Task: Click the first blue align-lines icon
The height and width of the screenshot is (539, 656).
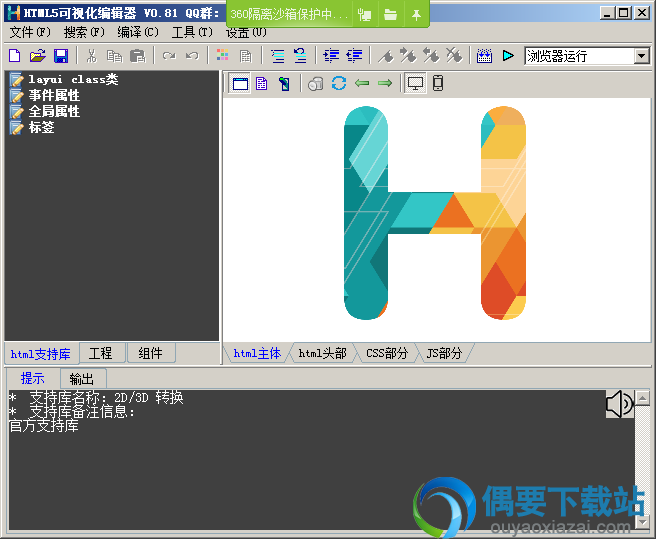Action: point(331,56)
